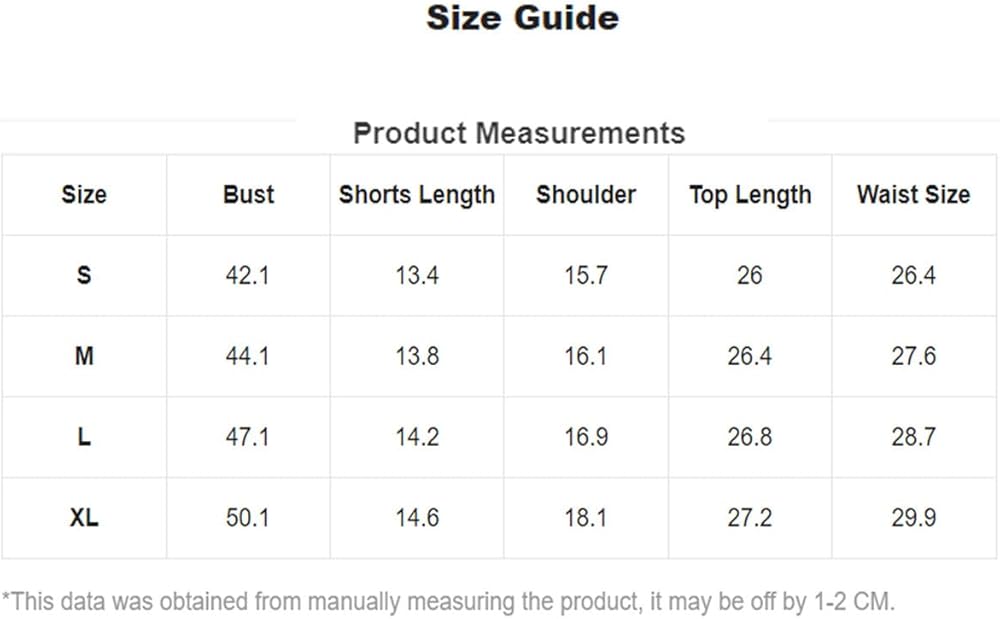The image size is (1000, 619).
Task: Click the 26.4 waist value for S
Action: point(913,275)
